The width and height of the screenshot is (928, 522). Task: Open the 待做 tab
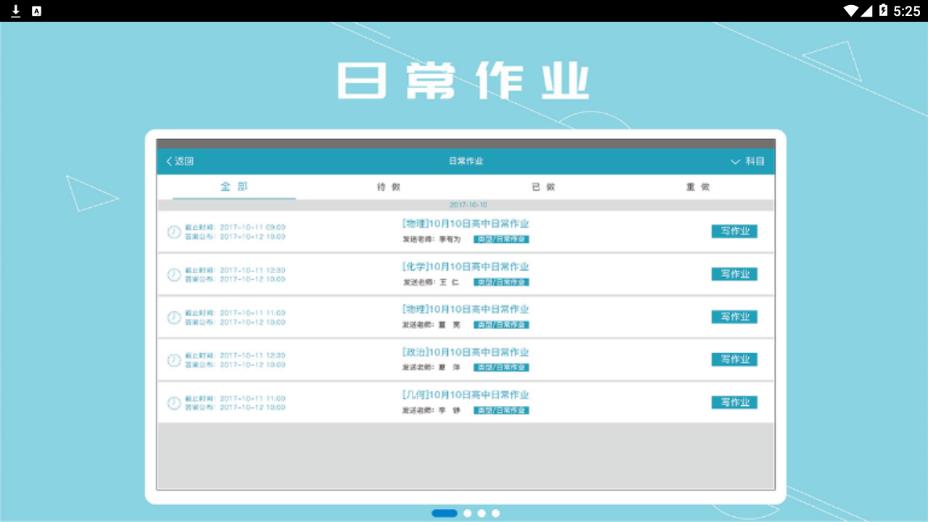388,187
